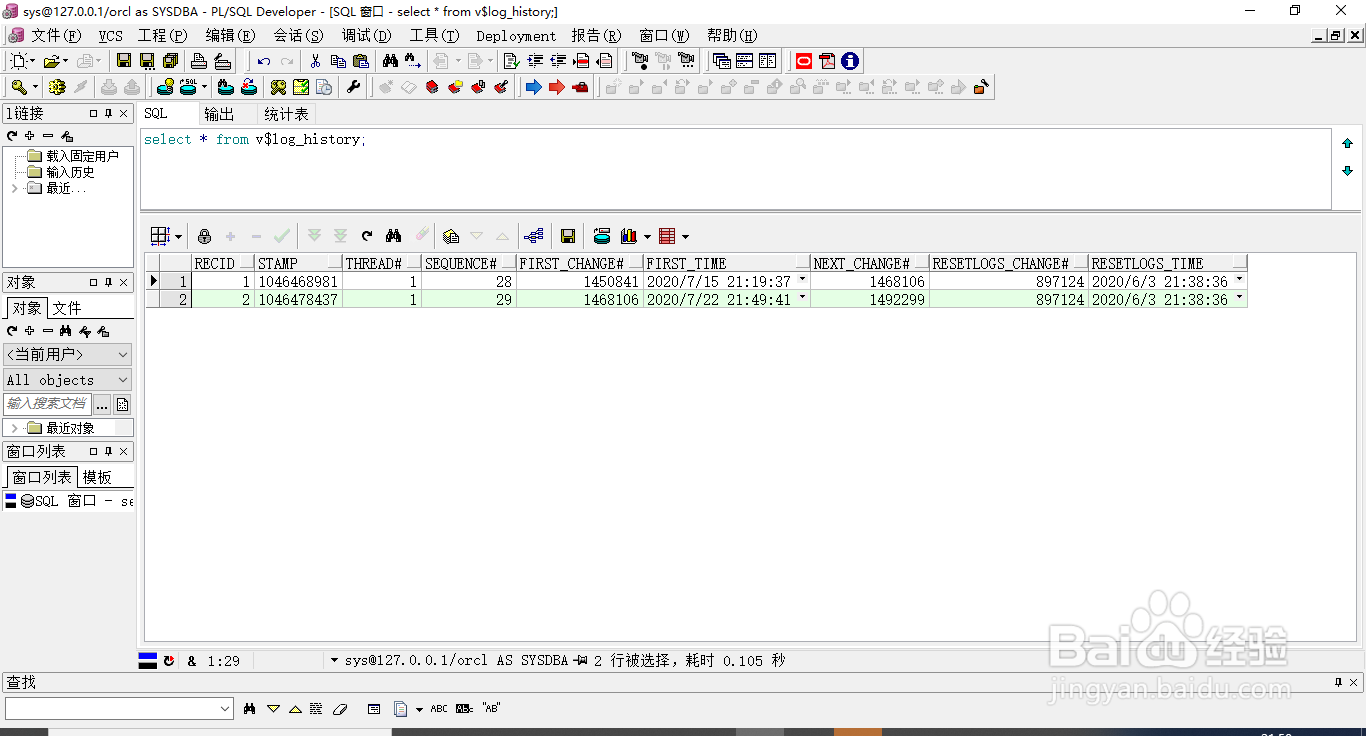This screenshot has width=1366, height=736.
Task: Click the green down arrow beside SQL editor
Action: point(1347,171)
